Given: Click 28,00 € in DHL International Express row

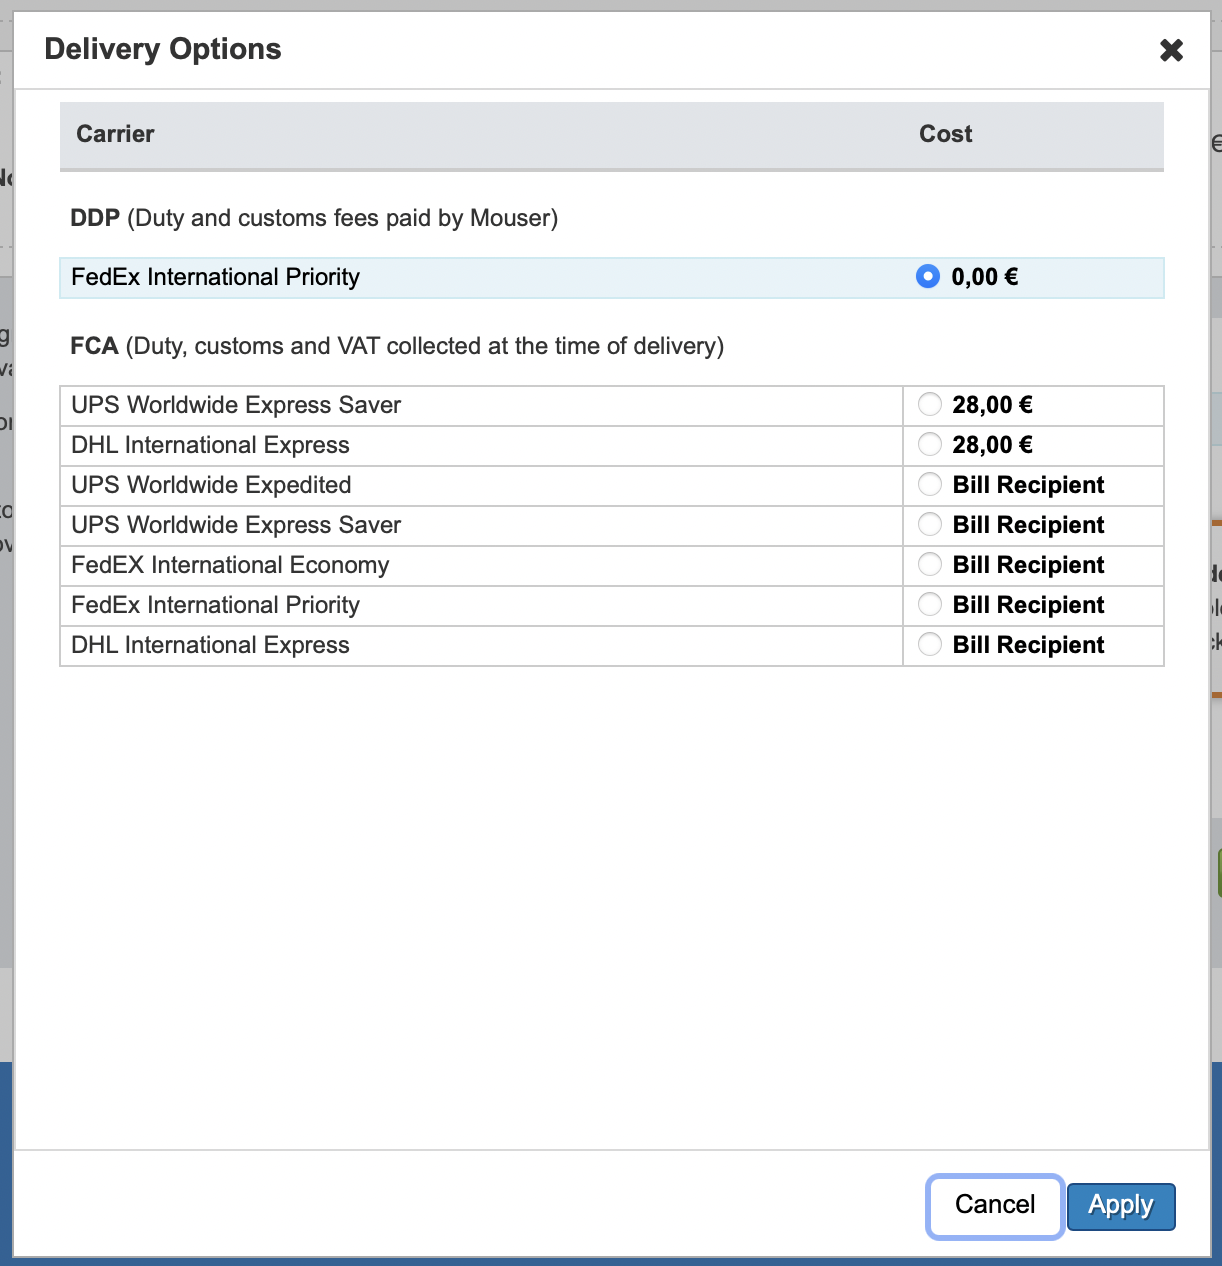Looking at the screenshot, I should coord(992,445).
